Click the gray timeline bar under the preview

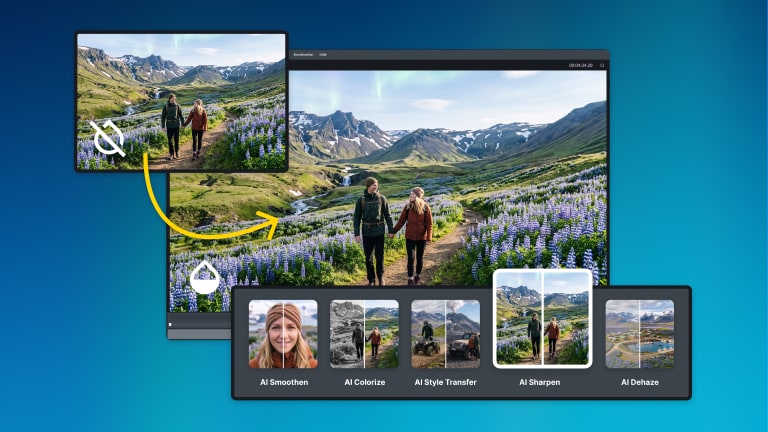pos(200,334)
